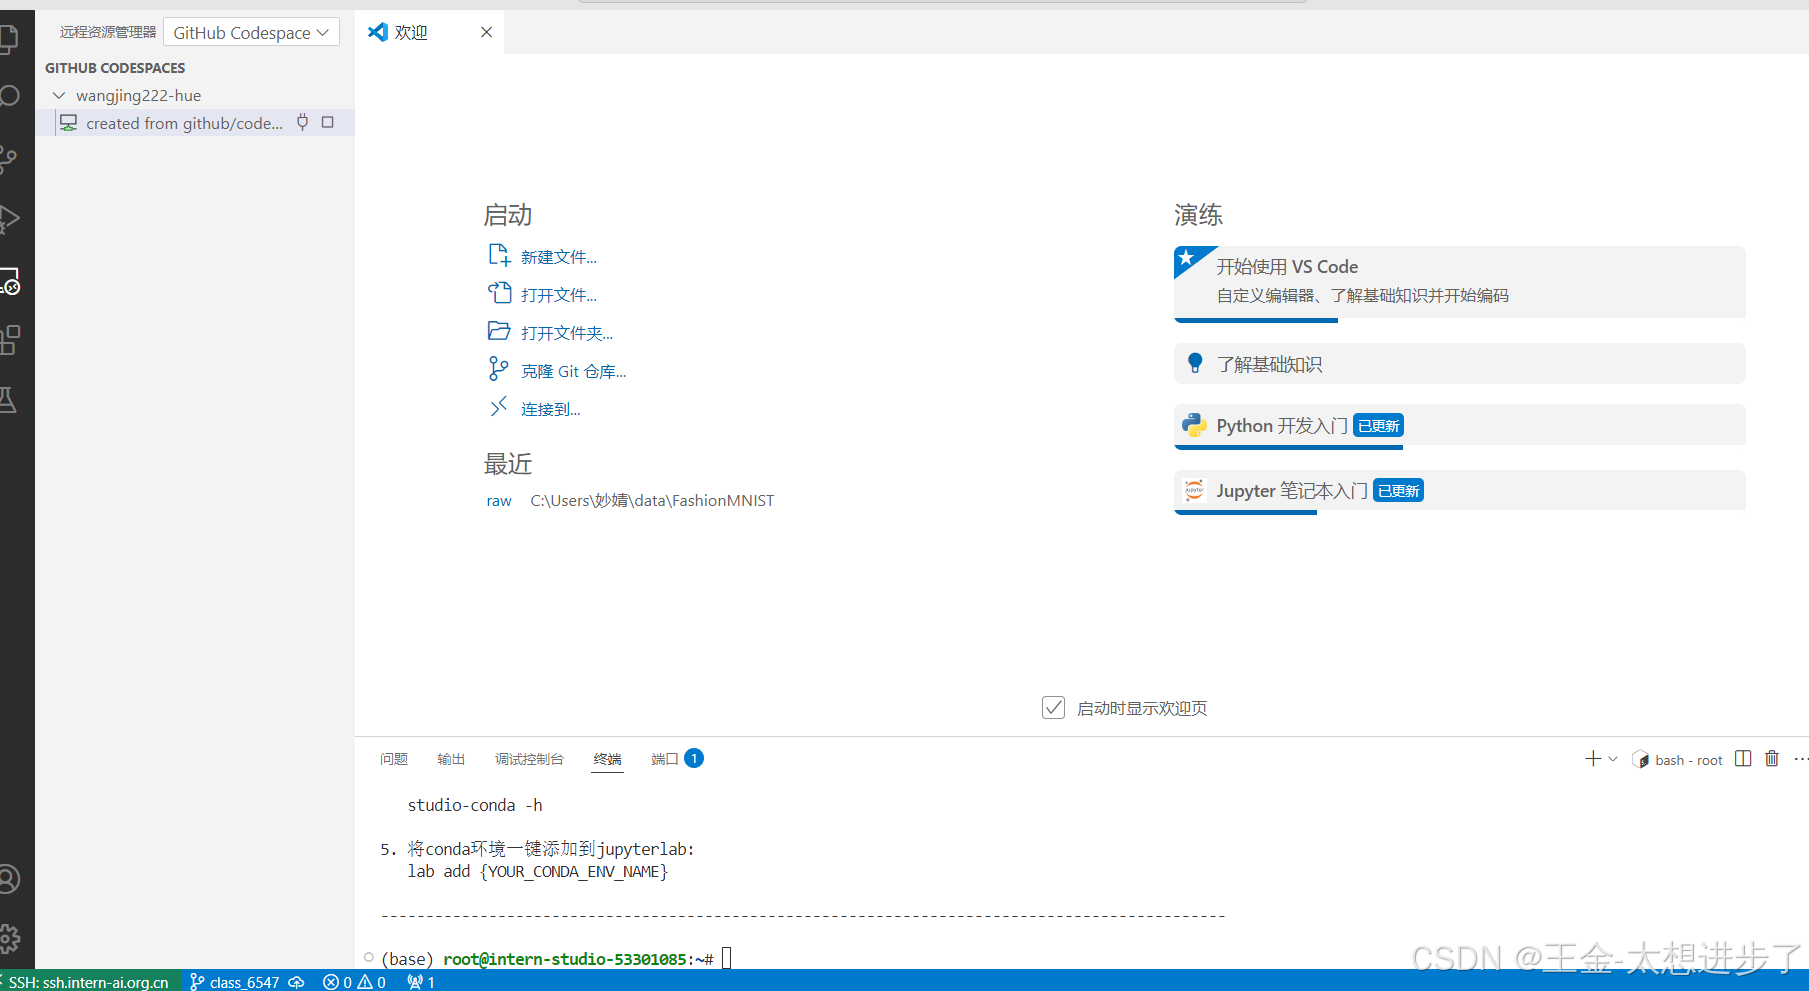
Task: Close the 欢迎 tab
Action: (486, 32)
